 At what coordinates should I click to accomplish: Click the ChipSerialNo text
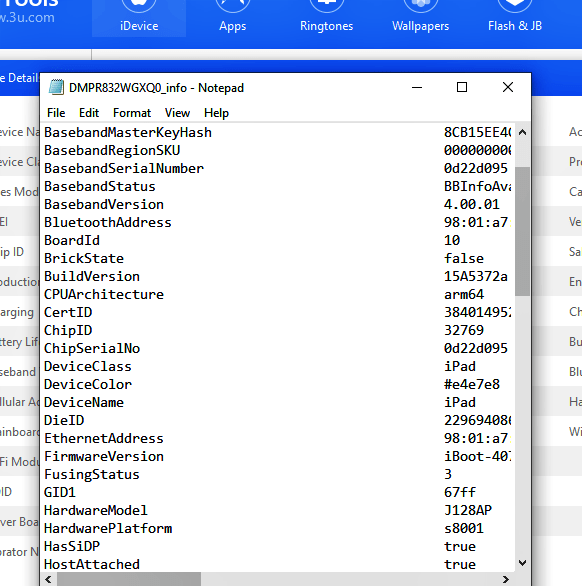pos(92,348)
